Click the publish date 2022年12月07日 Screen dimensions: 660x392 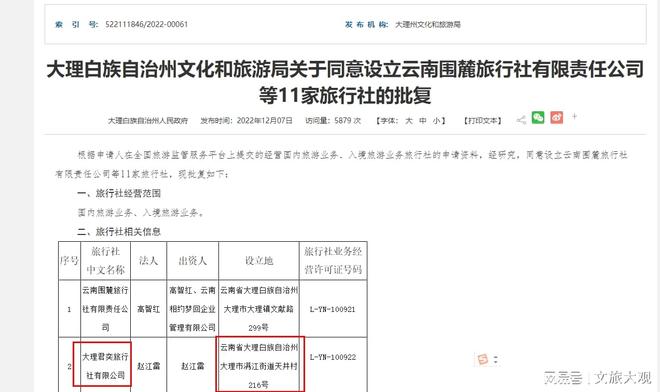click(265, 121)
